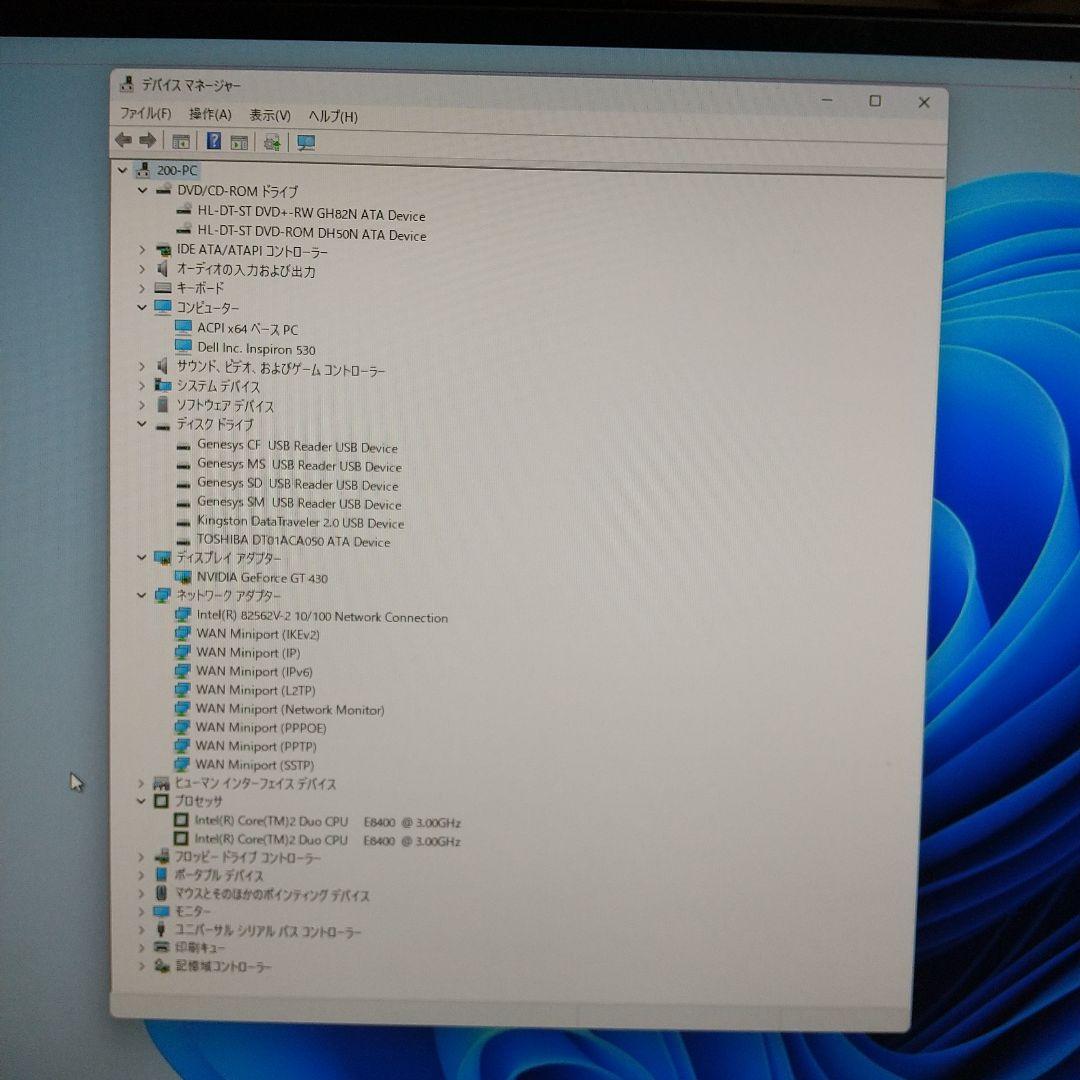Image resolution: width=1080 pixels, height=1080 pixels.
Task: Click the プロセッサ category icon
Action: click(x=161, y=801)
